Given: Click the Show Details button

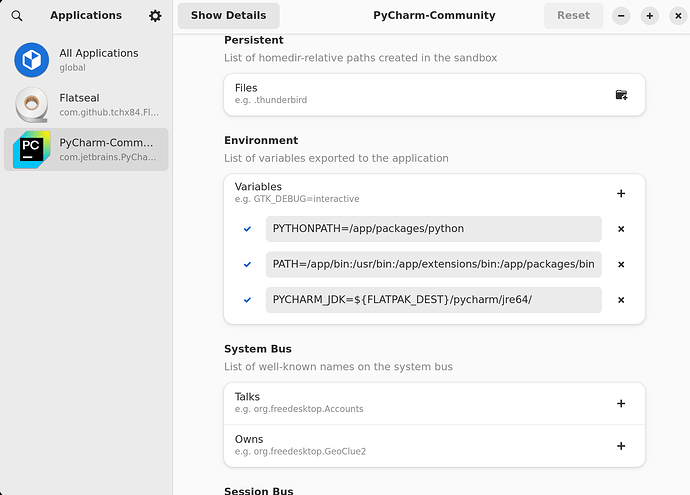Looking at the screenshot, I should click(228, 16).
